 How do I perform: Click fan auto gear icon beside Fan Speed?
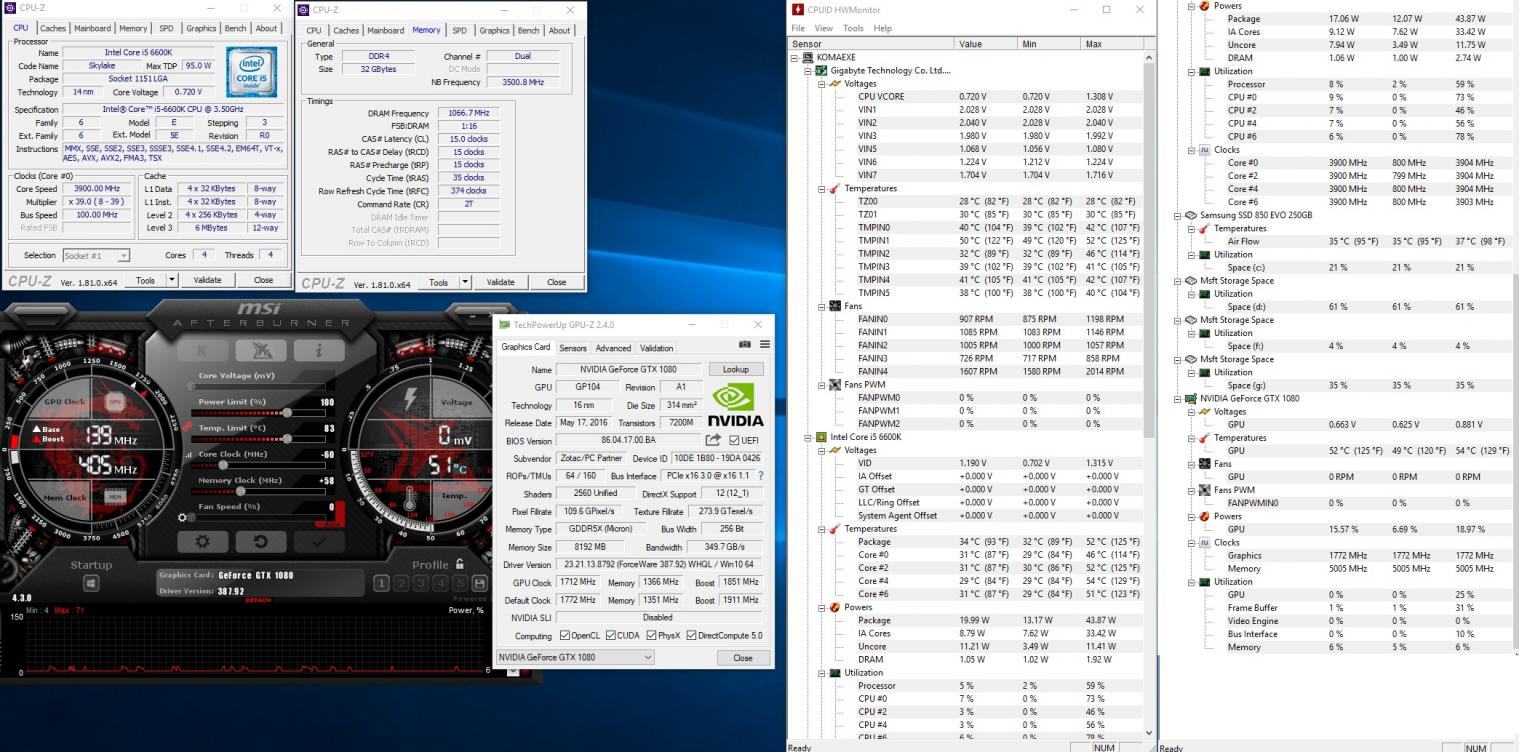pos(181,517)
